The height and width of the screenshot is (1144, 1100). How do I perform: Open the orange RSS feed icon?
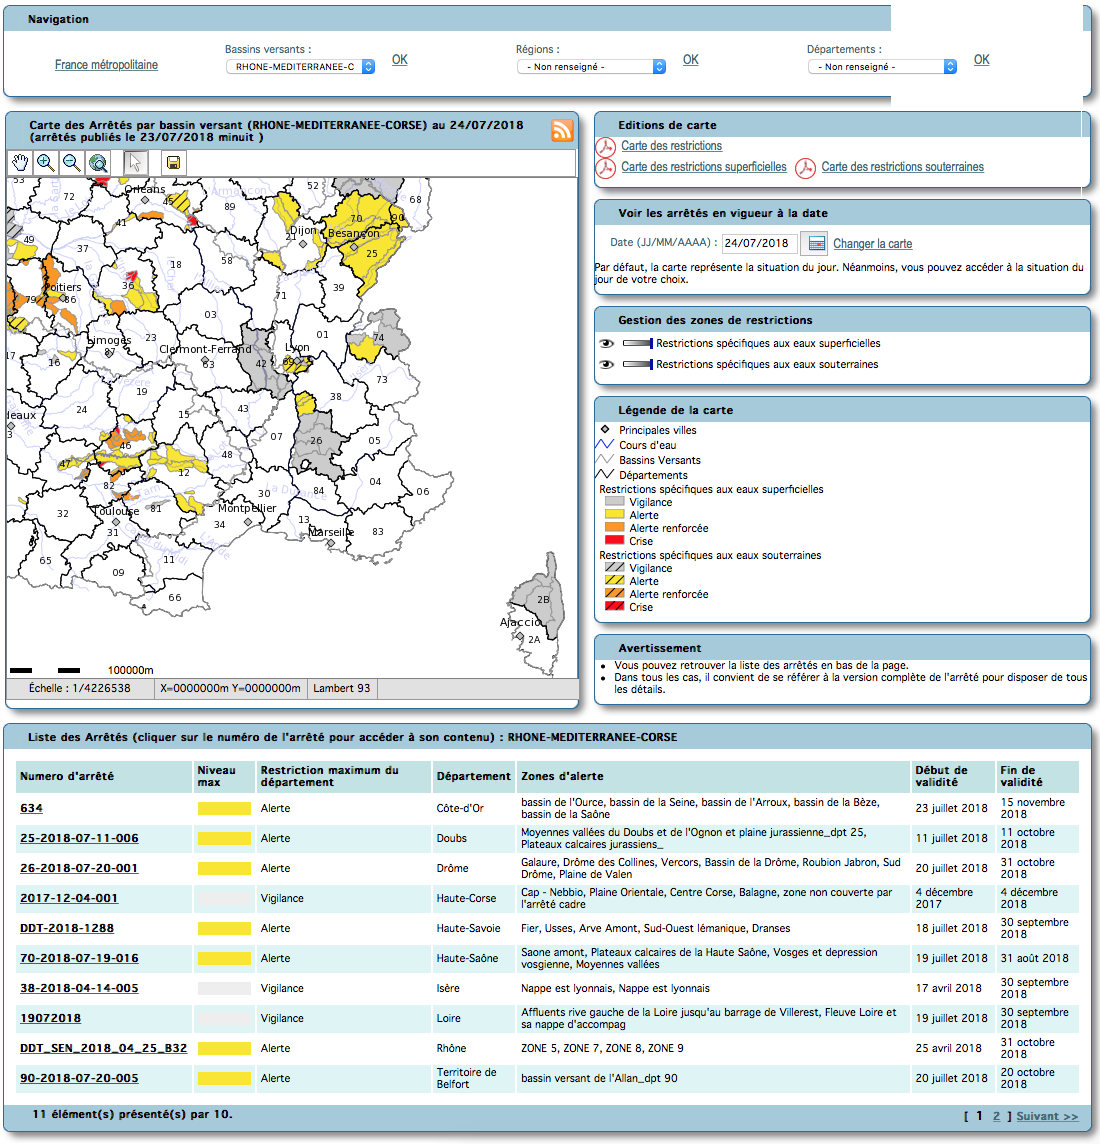[562, 131]
